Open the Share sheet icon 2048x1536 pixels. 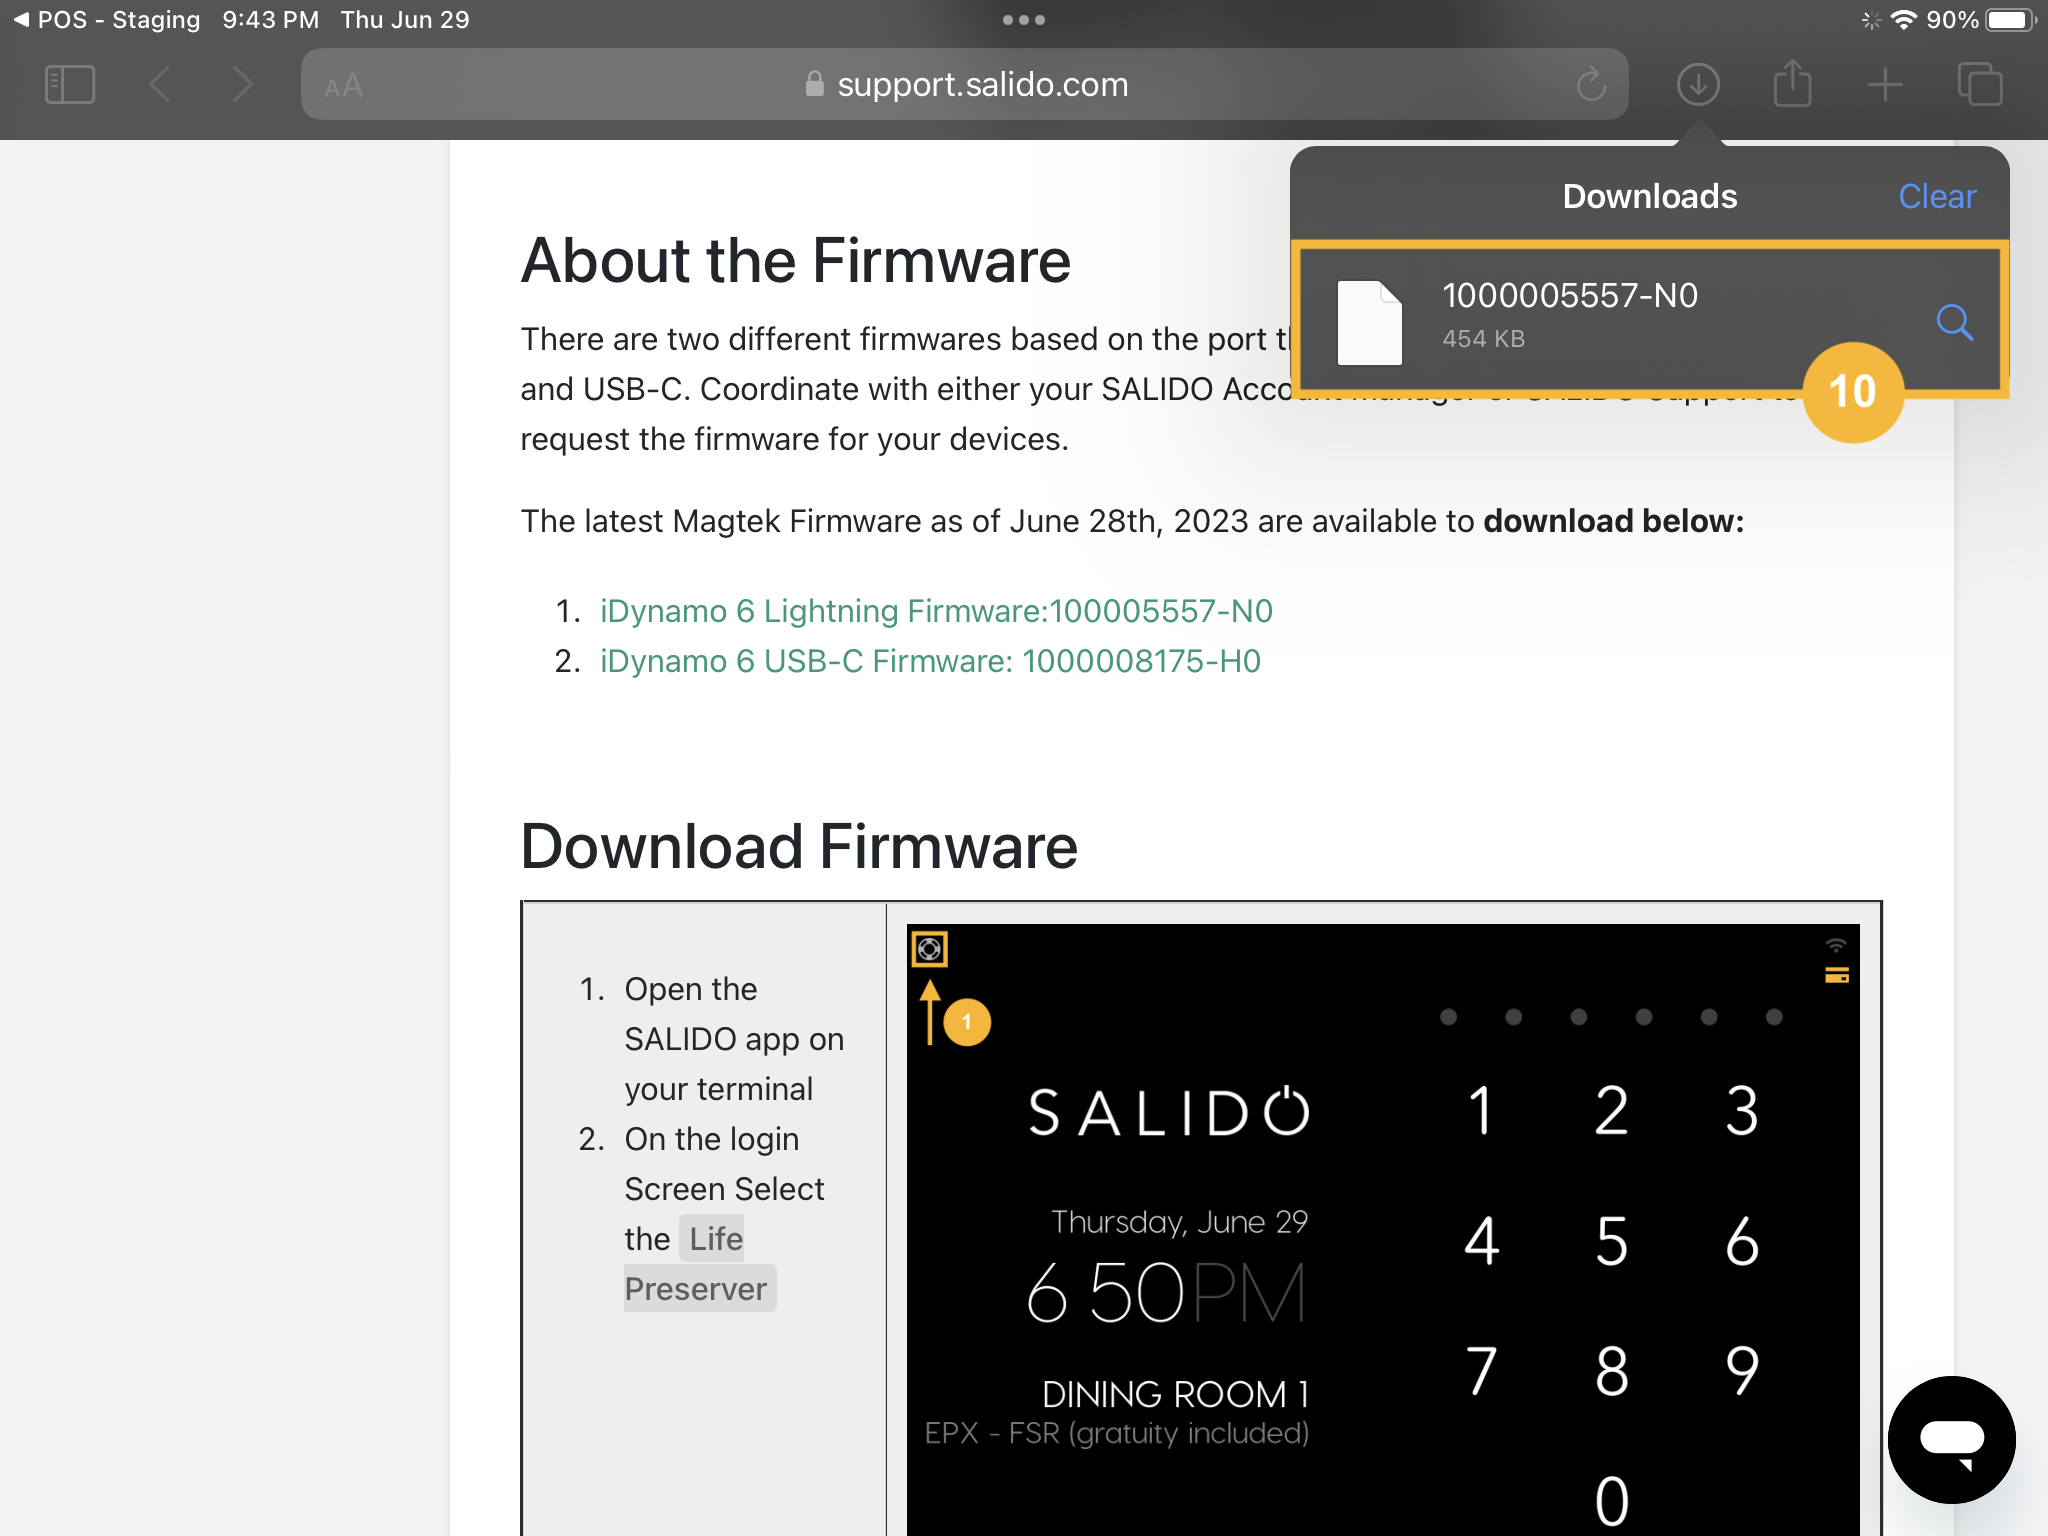tap(1792, 82)
